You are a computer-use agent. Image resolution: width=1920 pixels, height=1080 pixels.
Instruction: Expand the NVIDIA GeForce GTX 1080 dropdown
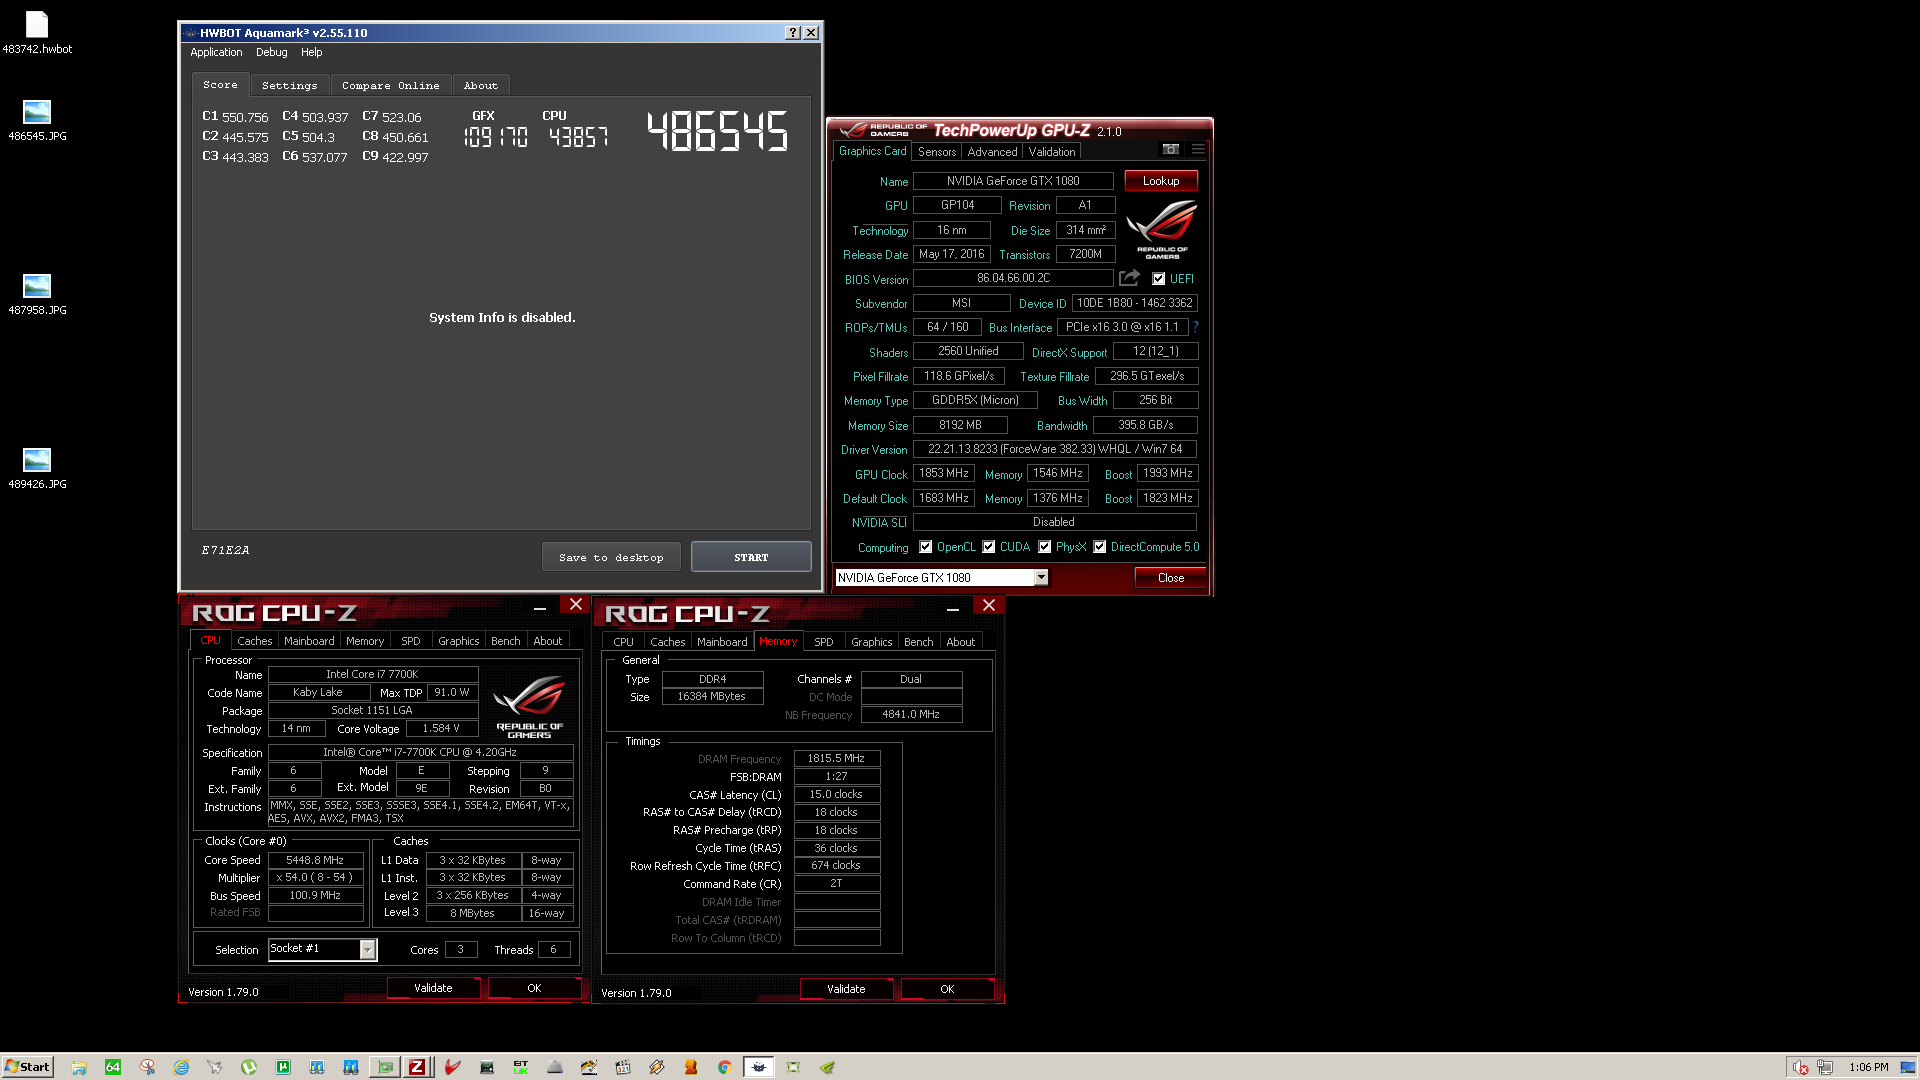[x=1041, y=577]
